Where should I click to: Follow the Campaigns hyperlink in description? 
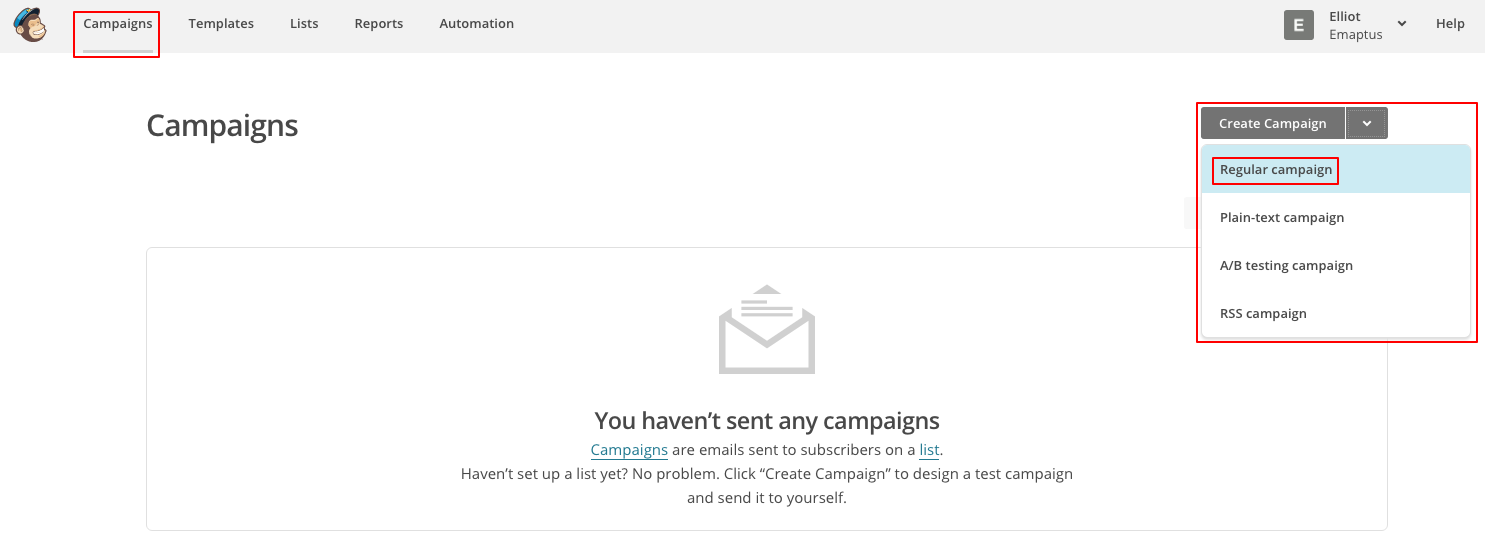pos(629,450)
